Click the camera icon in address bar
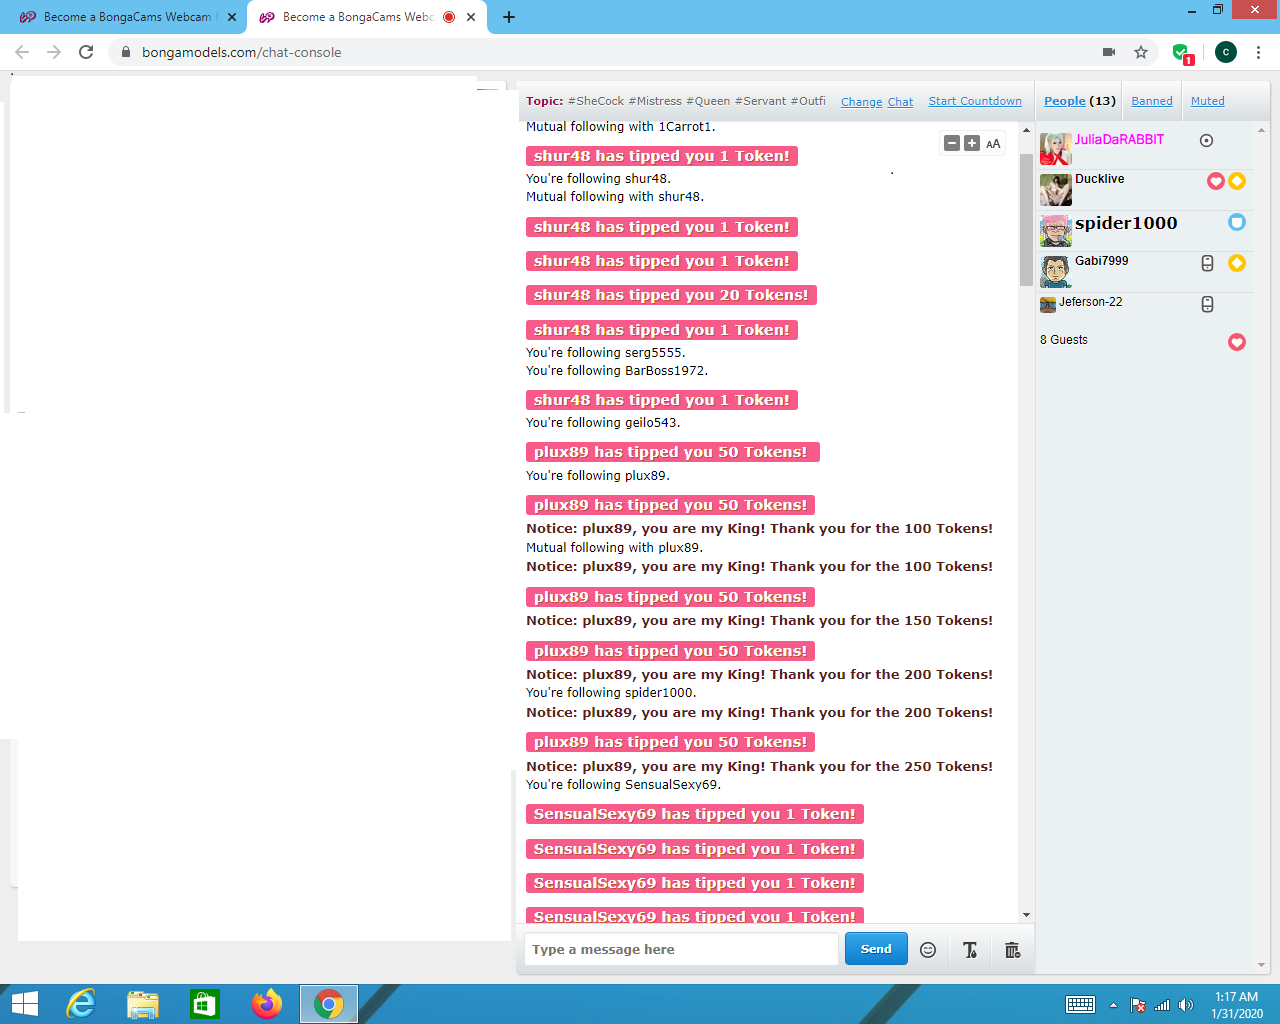Viewport: 1280px width, 1024px height. click(1108, 52)
